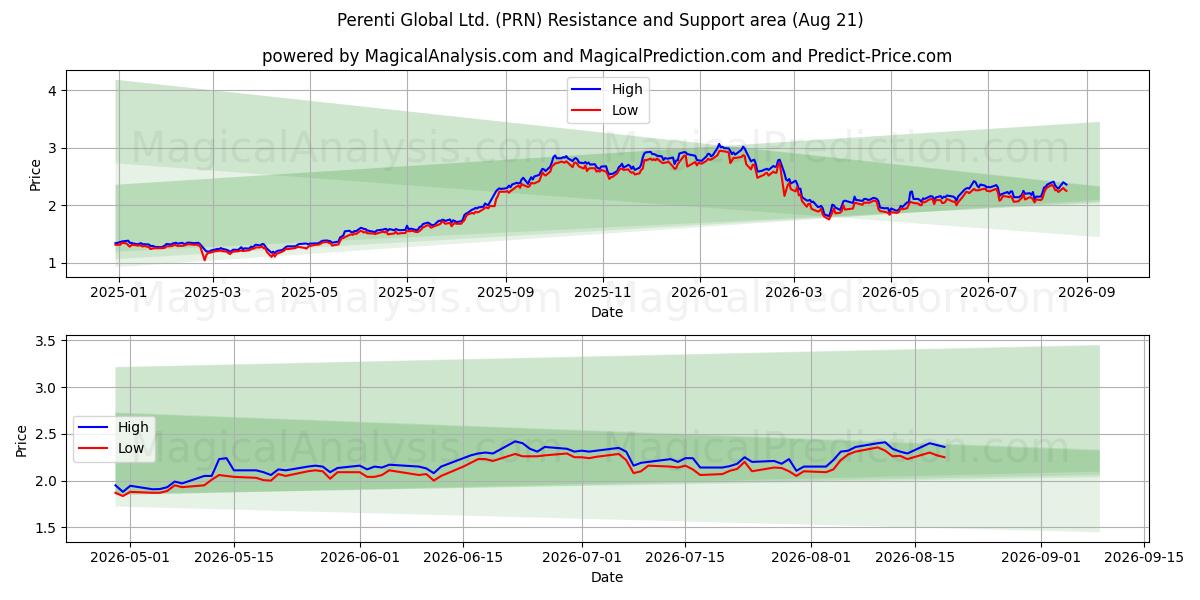Click the '2026-01' x-axis label
Image resolution: width=1200 pixels, height=600 pixels.
[699, 293]
